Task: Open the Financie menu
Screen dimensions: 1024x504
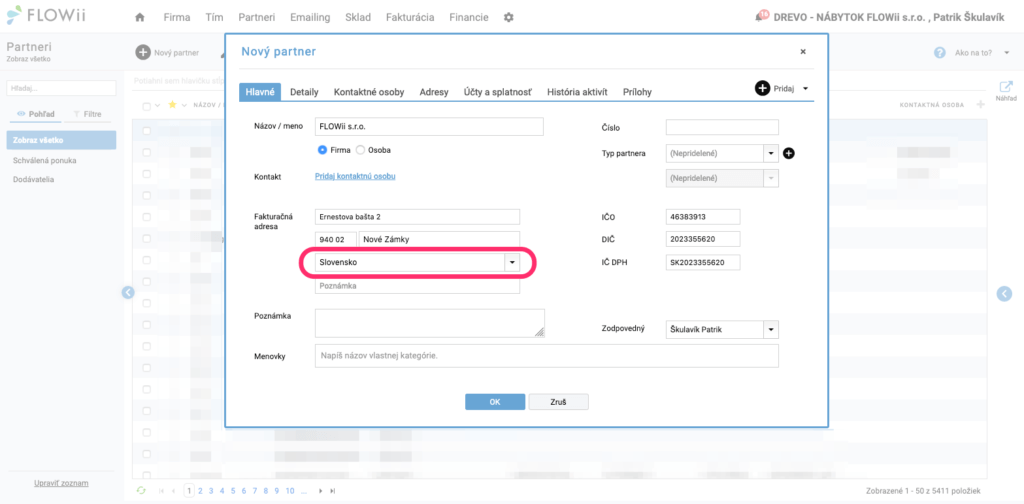Action: point(469,18)
